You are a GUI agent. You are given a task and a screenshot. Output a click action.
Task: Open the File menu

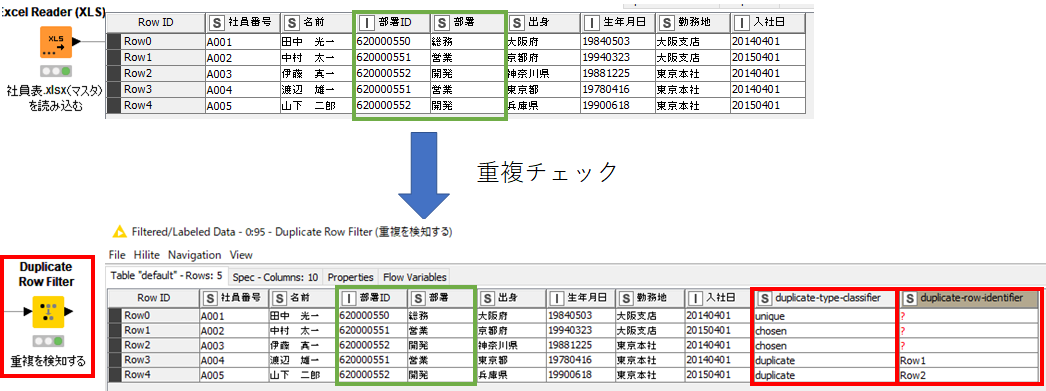117,255
